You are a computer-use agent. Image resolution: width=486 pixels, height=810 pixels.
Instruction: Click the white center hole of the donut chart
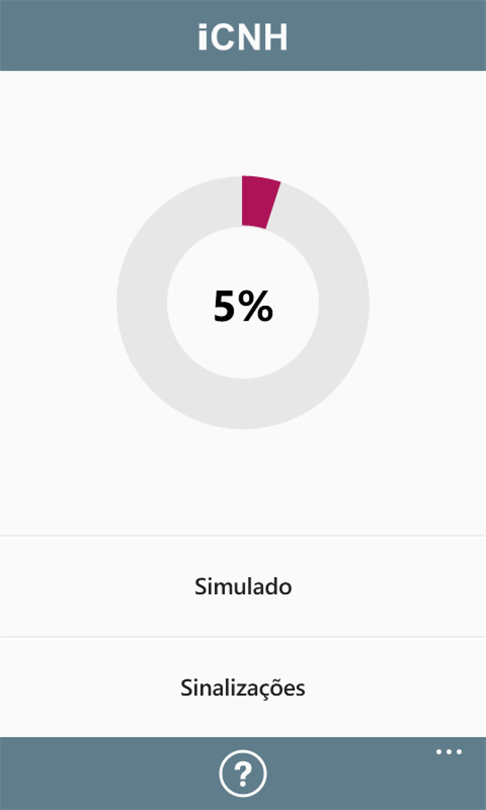coord(243,351)
